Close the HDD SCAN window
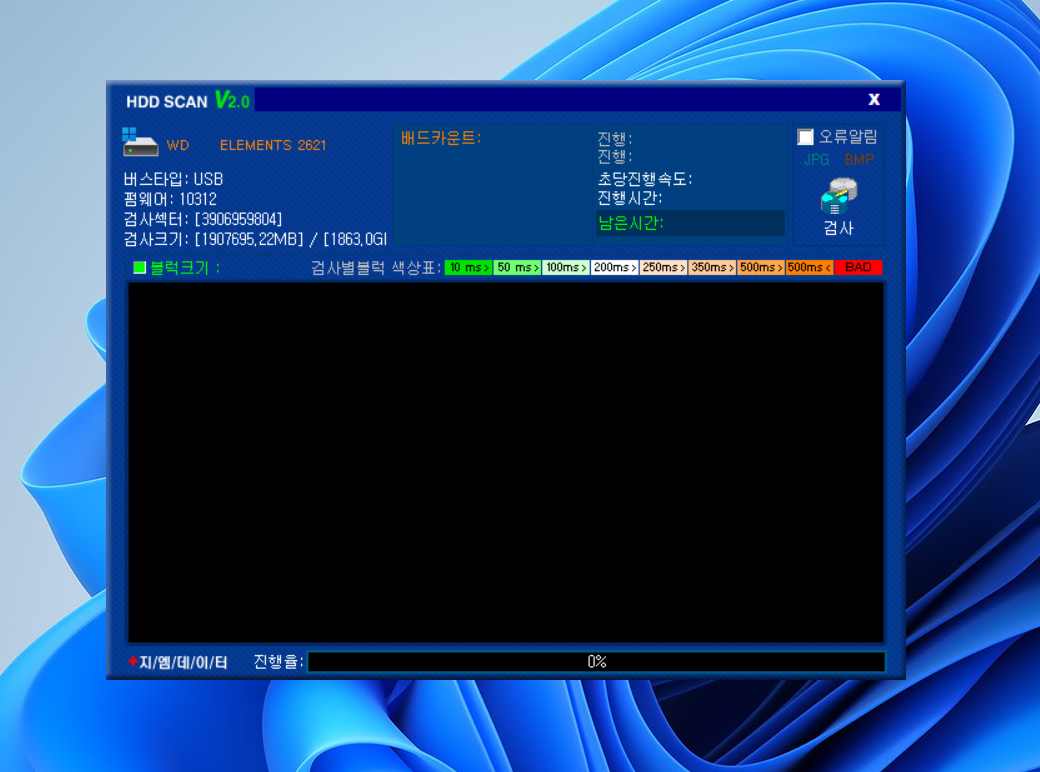 coord(874,99)
